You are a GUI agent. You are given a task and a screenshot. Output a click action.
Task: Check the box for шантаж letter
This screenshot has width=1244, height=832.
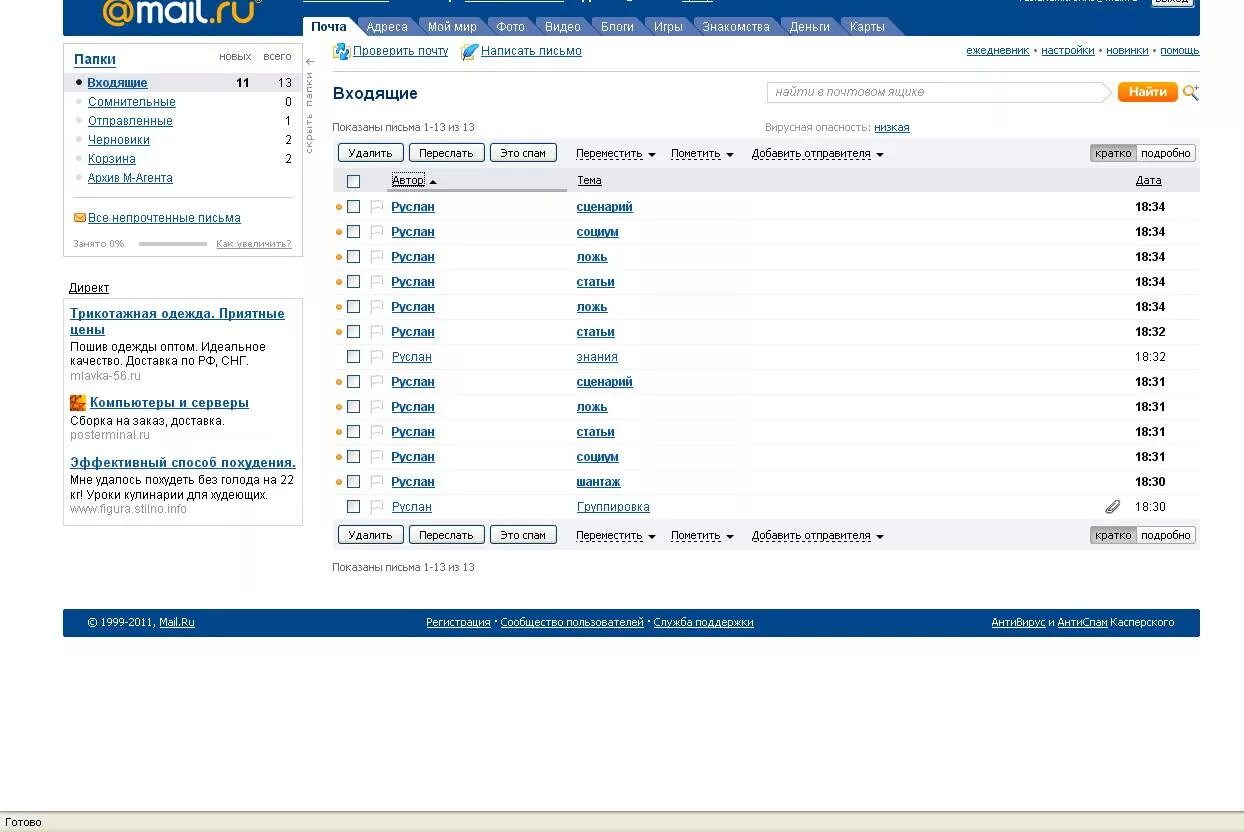pyautogui.click(x=353, y=482)
